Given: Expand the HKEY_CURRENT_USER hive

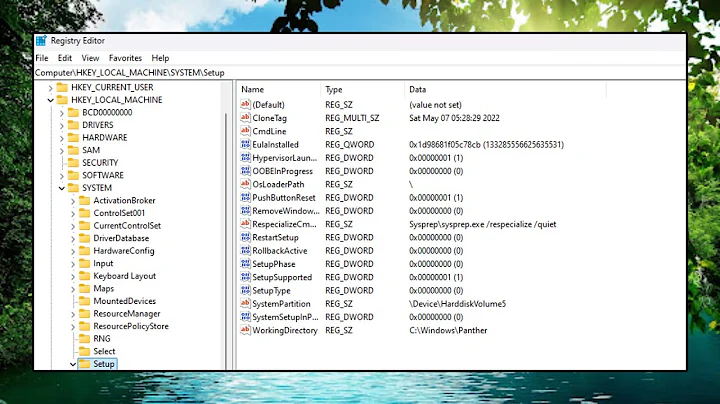Looking at the screenshot, I should point(51,87).
